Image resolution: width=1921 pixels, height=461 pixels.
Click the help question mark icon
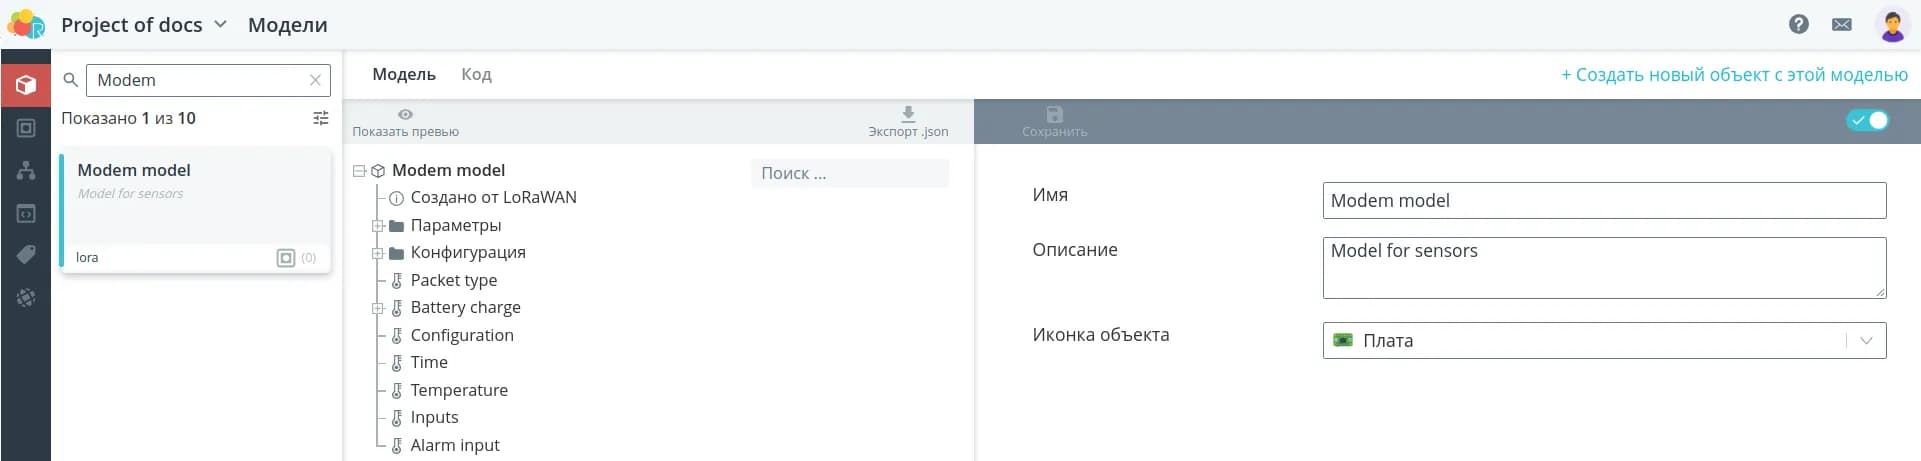[1798, 24]
